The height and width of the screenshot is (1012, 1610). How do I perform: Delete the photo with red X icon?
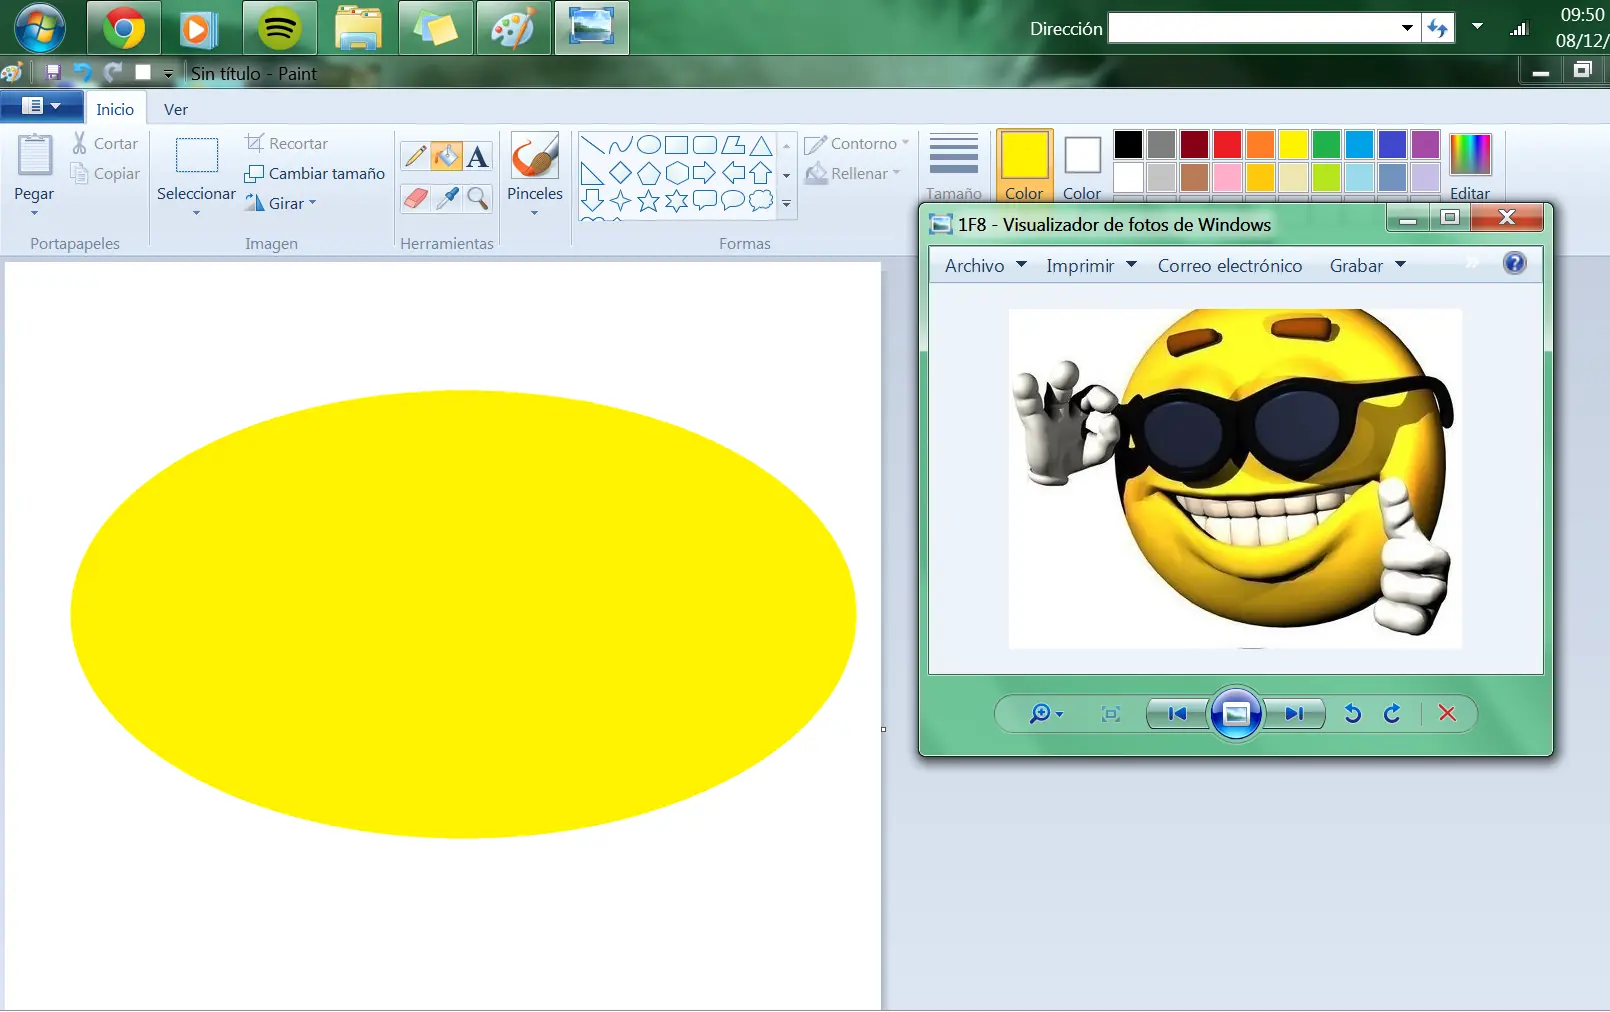pos(1447,713)
